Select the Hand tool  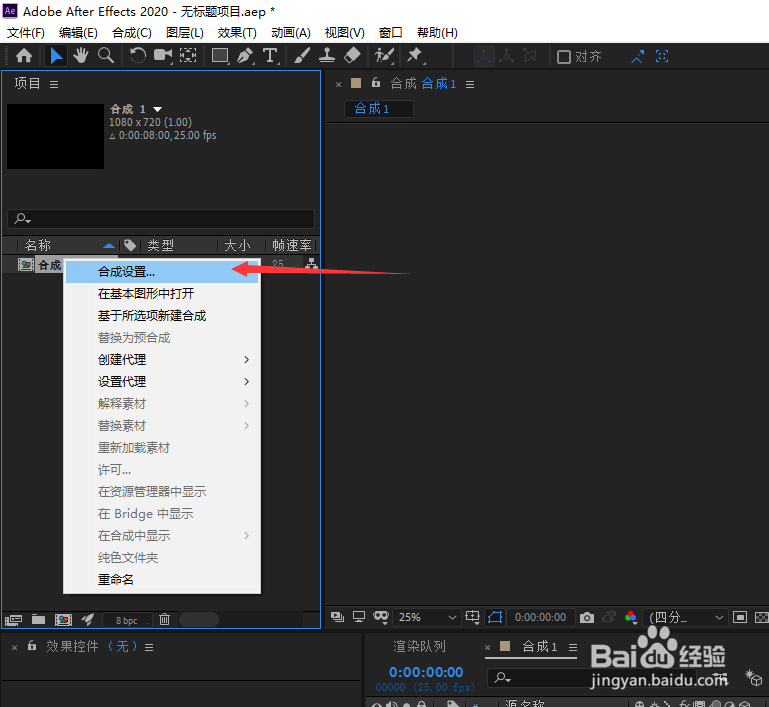81,56
